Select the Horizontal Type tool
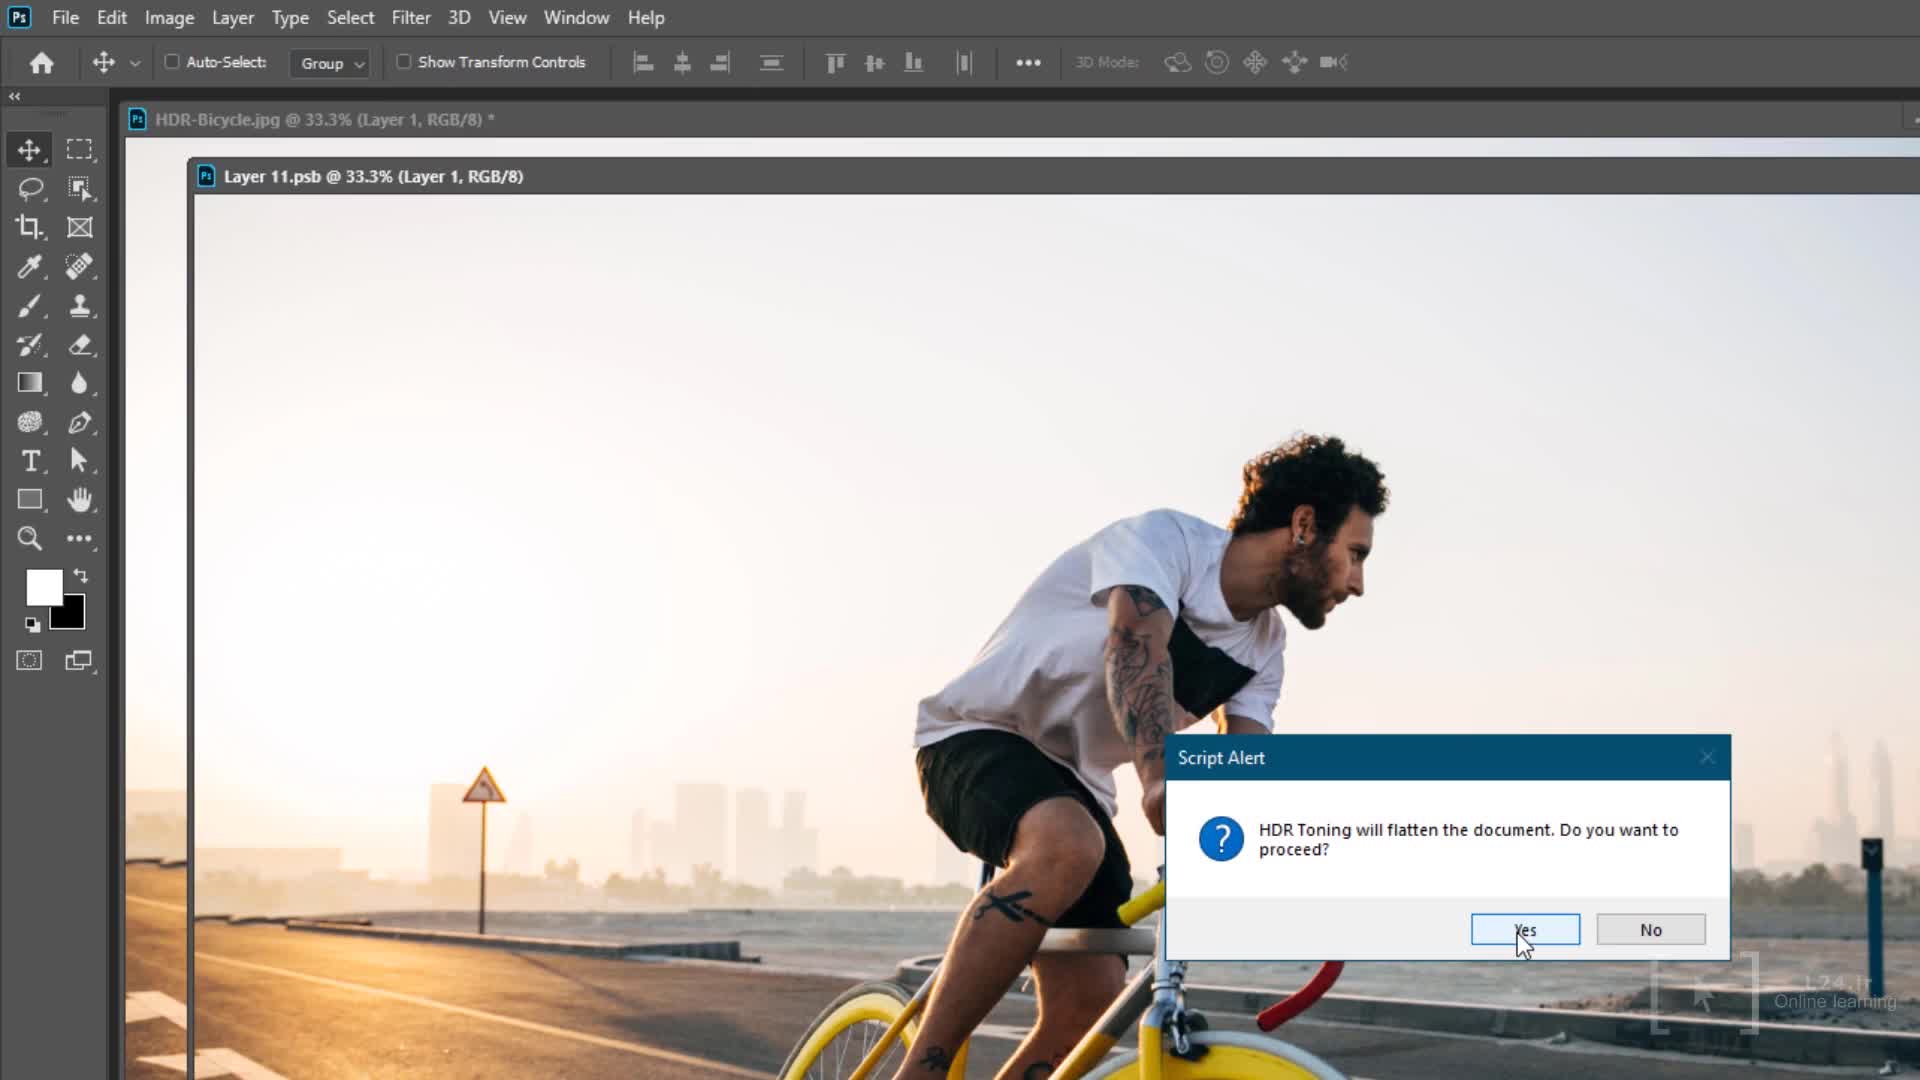 (x=30, y=461)
